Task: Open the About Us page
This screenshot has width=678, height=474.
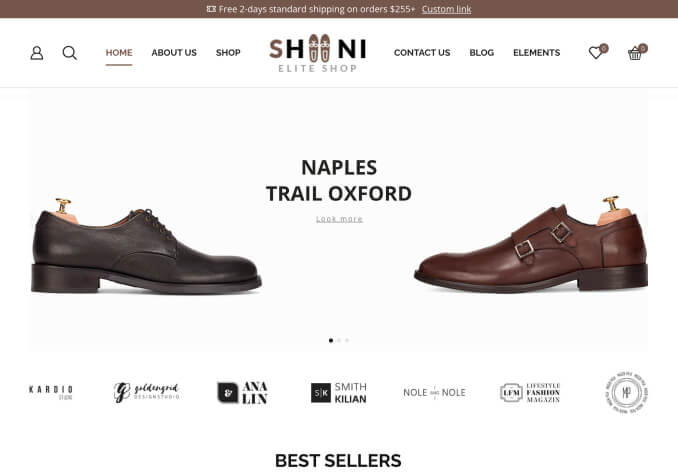Action: [174, 53]
